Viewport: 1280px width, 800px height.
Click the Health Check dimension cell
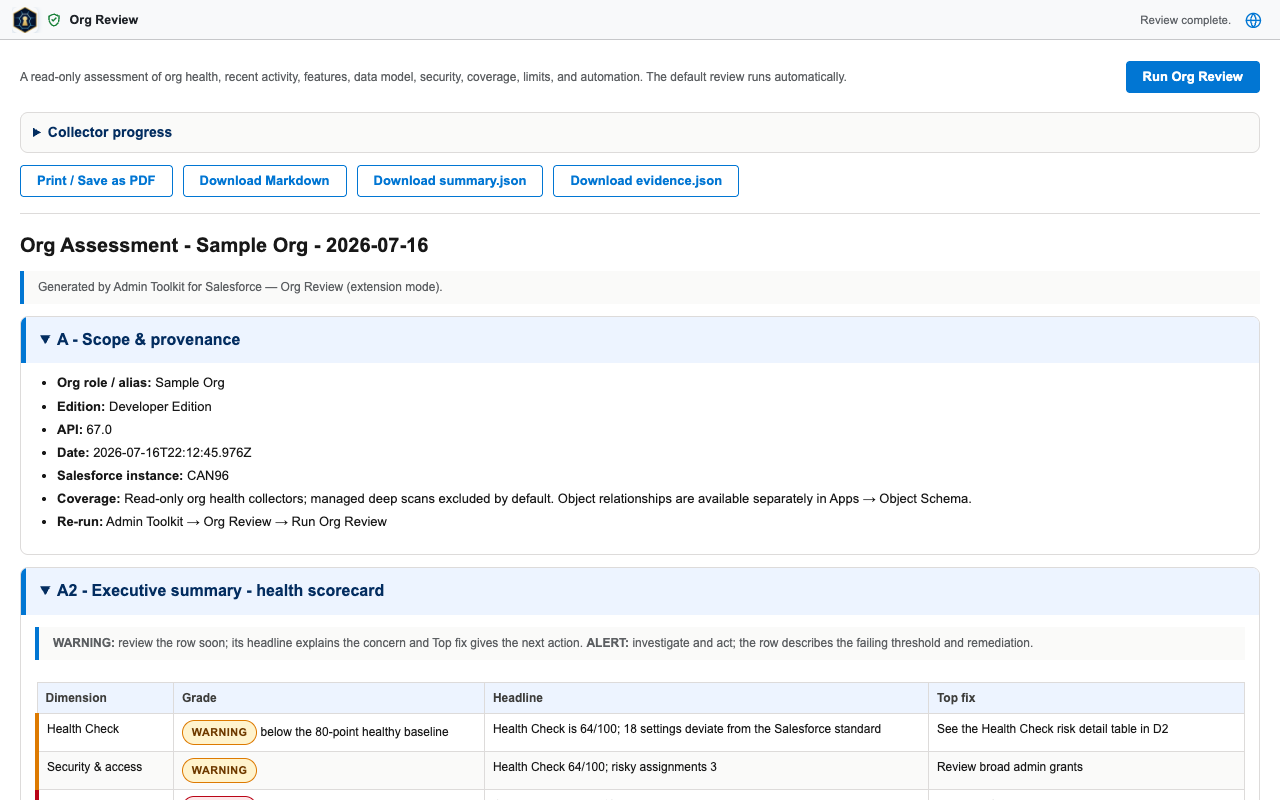point(105,730)
